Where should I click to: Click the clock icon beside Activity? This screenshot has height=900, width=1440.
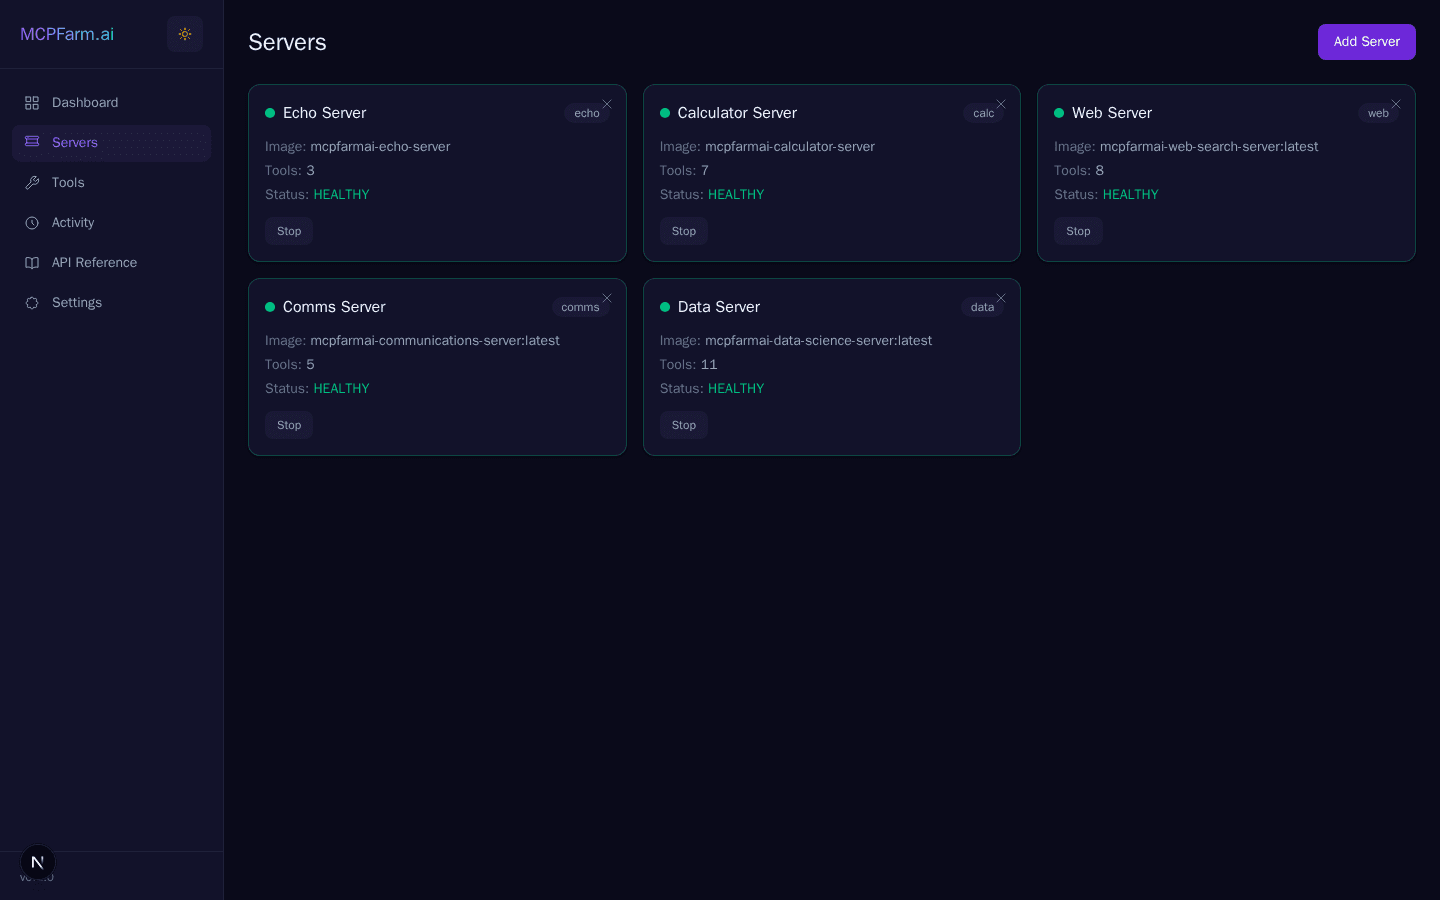coord(31,222)
